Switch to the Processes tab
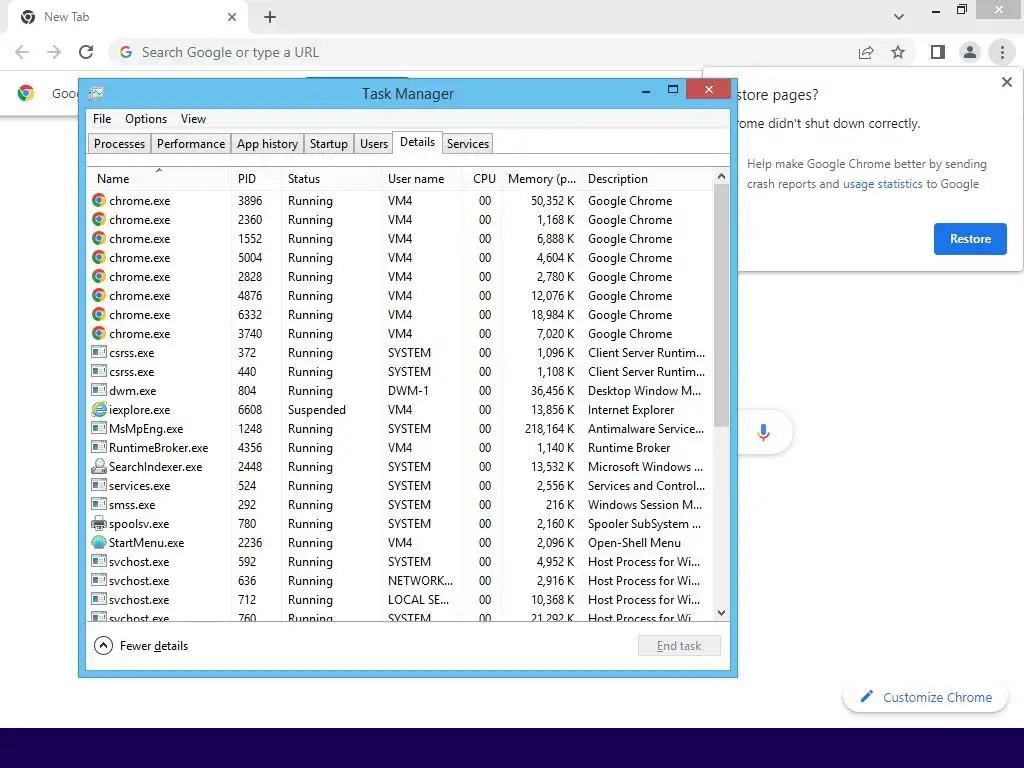The height and width of the screenshot is (768, 1024). [120, 144]
